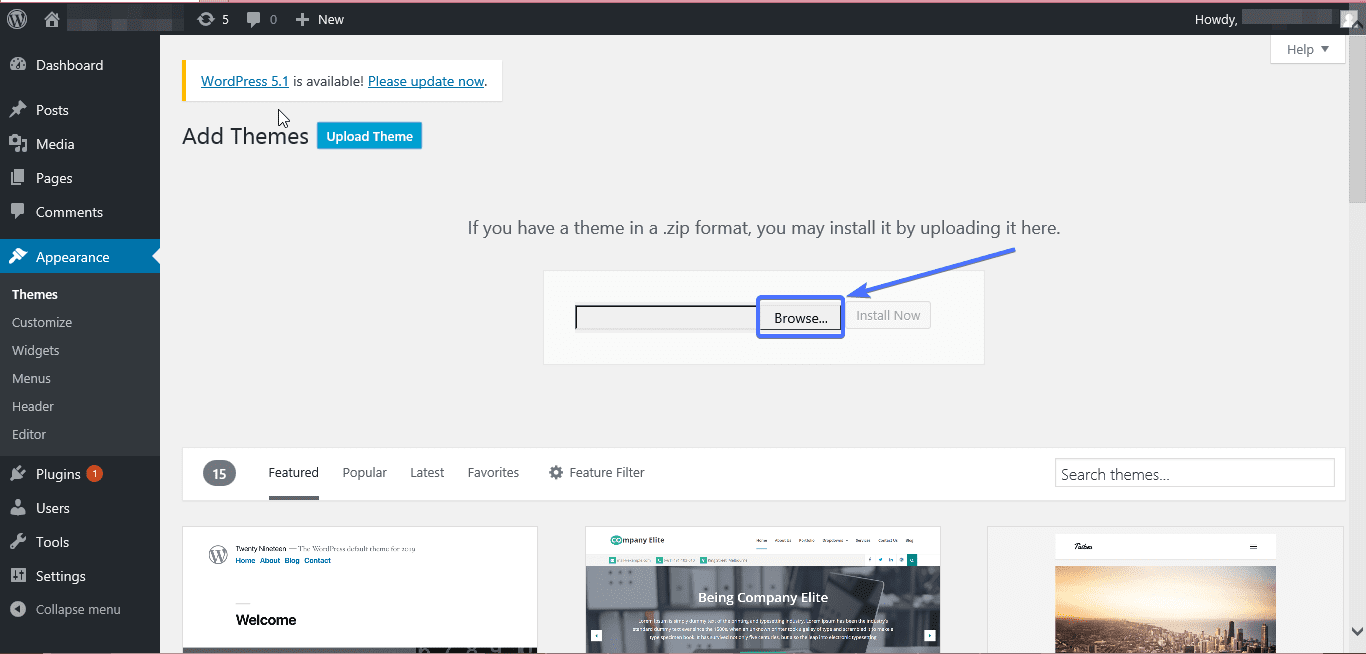The width and height of the screenshot is (1366, 654).
Task: Open the updates icon showing 5
Action: (213, 19)
